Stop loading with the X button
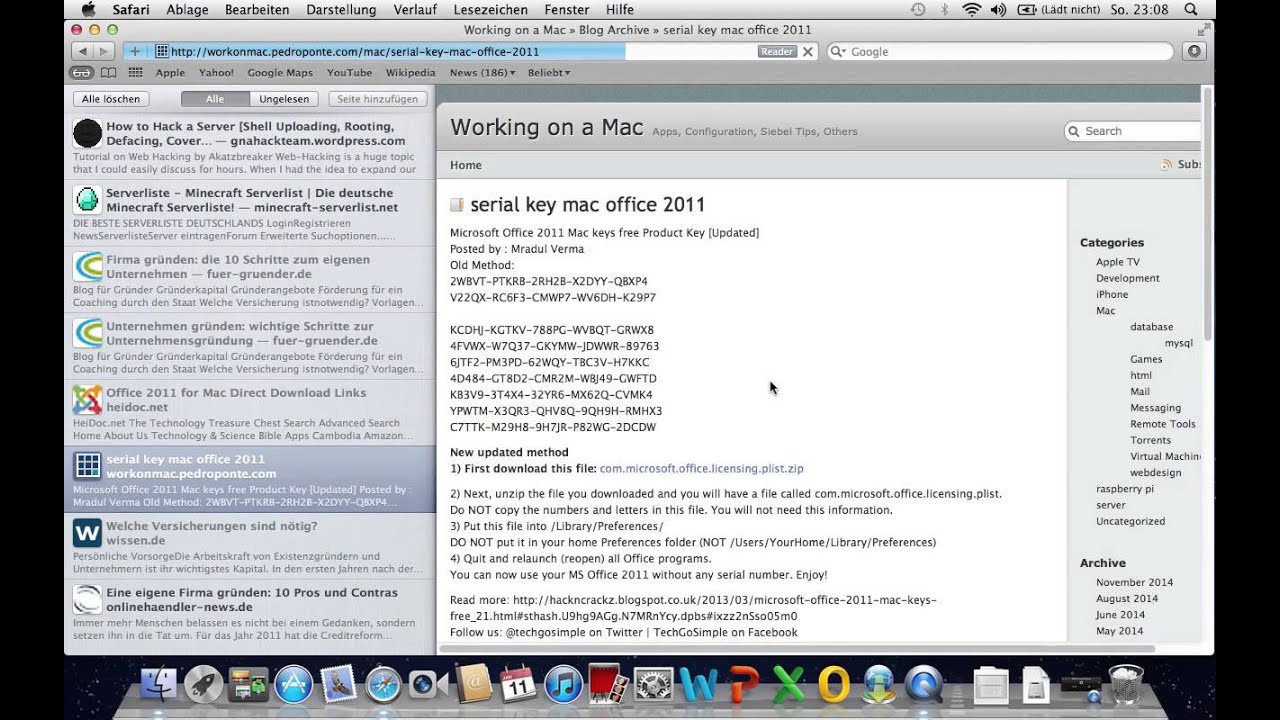 (x=808, y=51)
